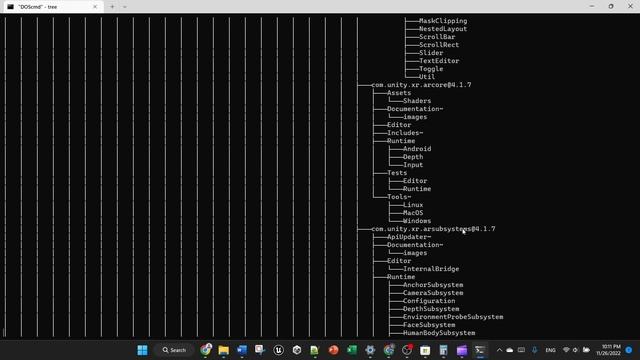Viewport: 640px width, 360px height.
Task: Open the Unity Hub taskbar icon
Action: point(297,350)
